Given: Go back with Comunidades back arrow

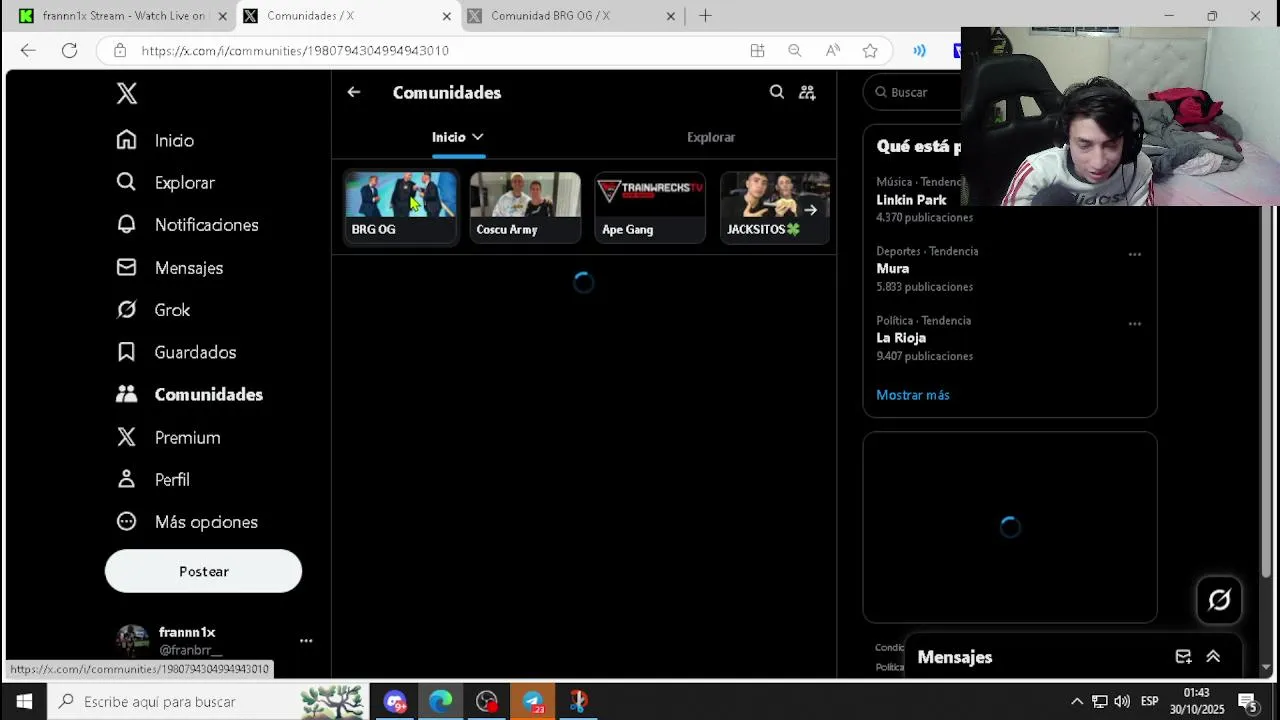Looking at the screenshot, I should (x=353, y=92).
